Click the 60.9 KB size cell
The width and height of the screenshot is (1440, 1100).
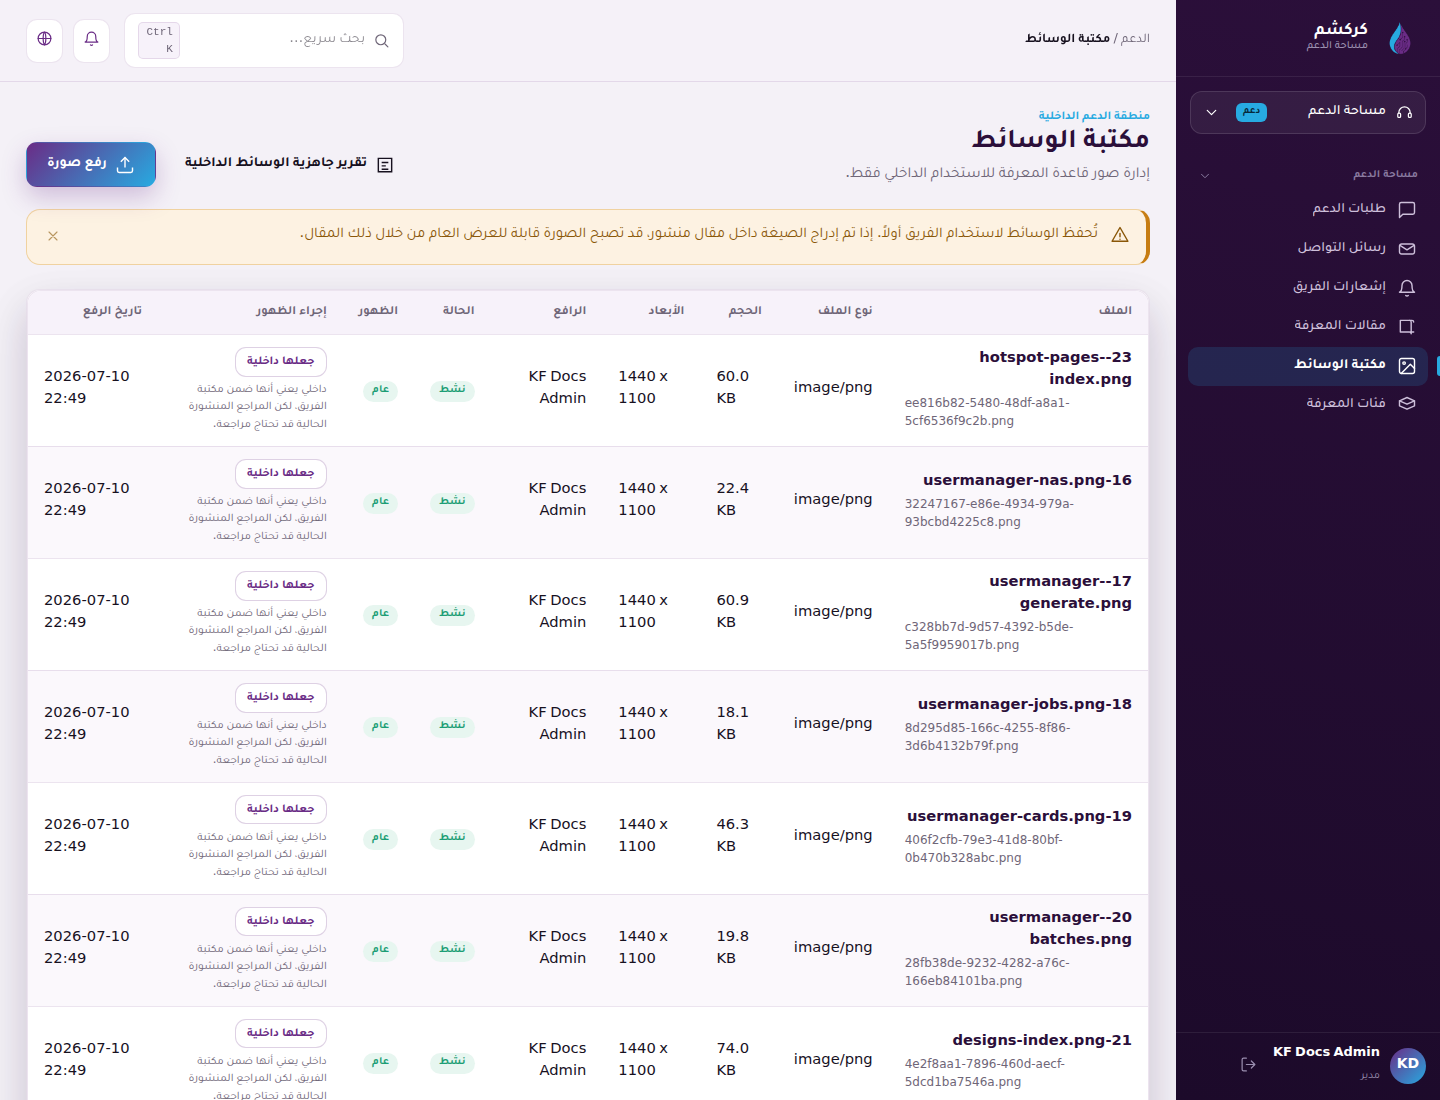tap(733, 611)
